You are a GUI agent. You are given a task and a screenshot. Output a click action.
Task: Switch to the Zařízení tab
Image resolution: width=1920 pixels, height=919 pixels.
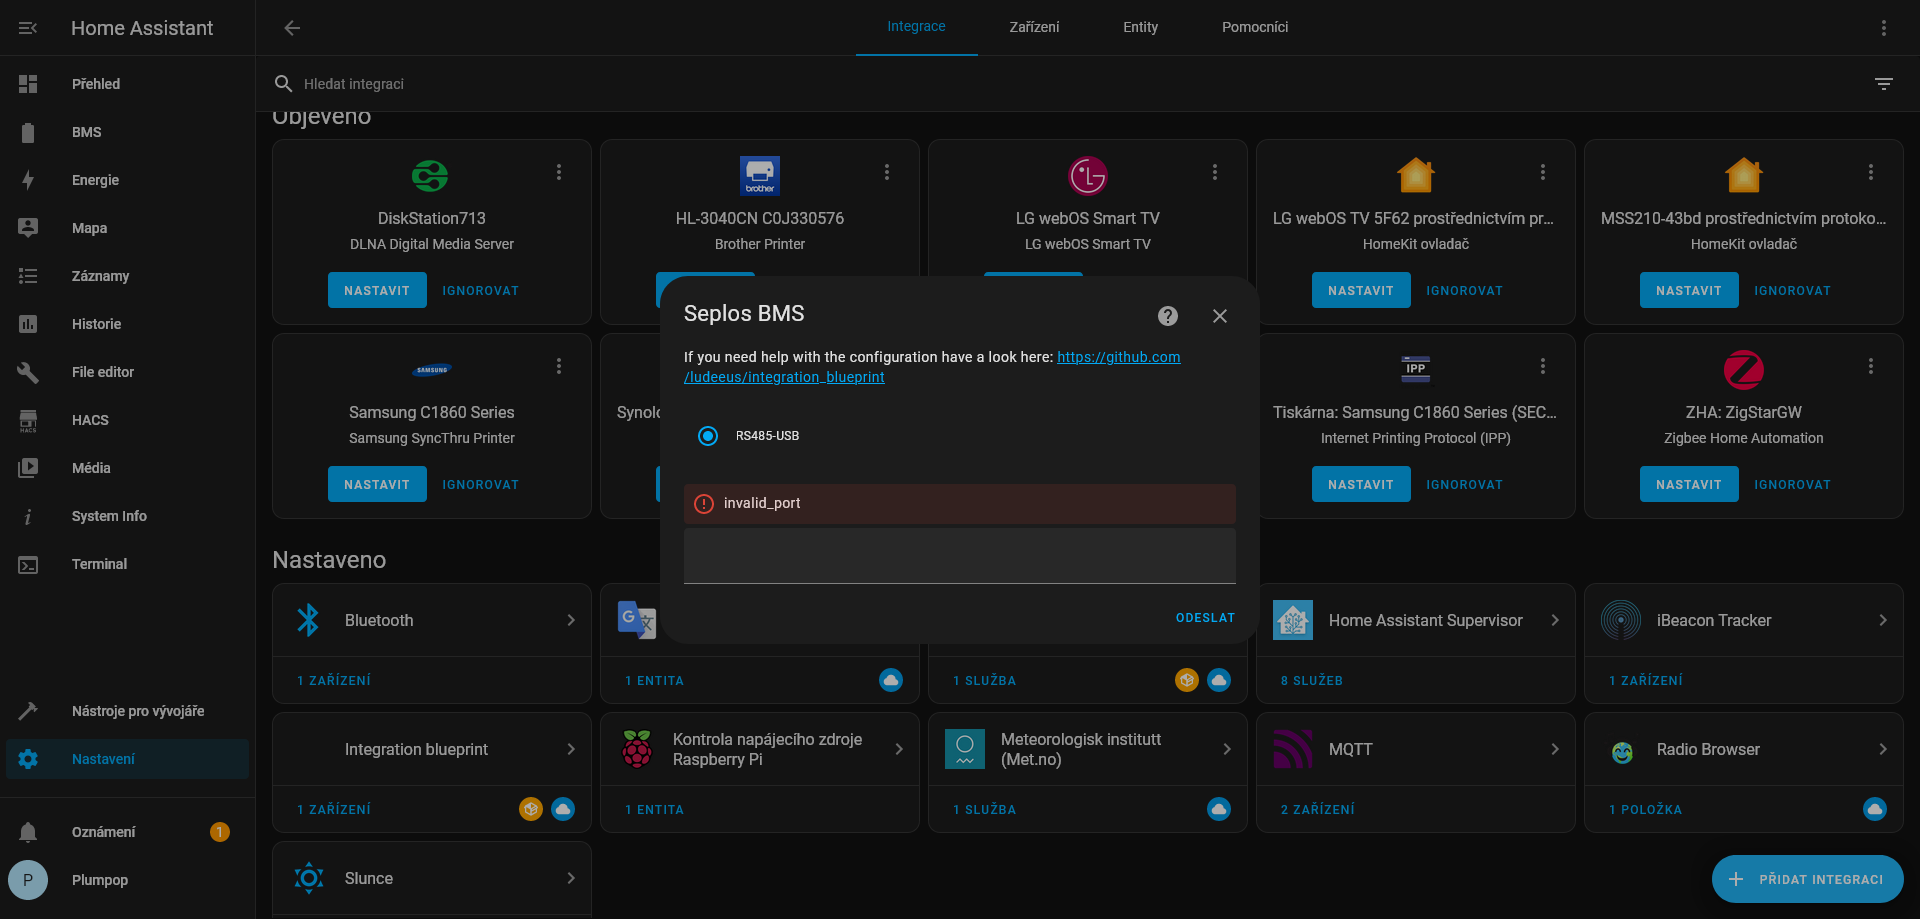point(1033,27)
